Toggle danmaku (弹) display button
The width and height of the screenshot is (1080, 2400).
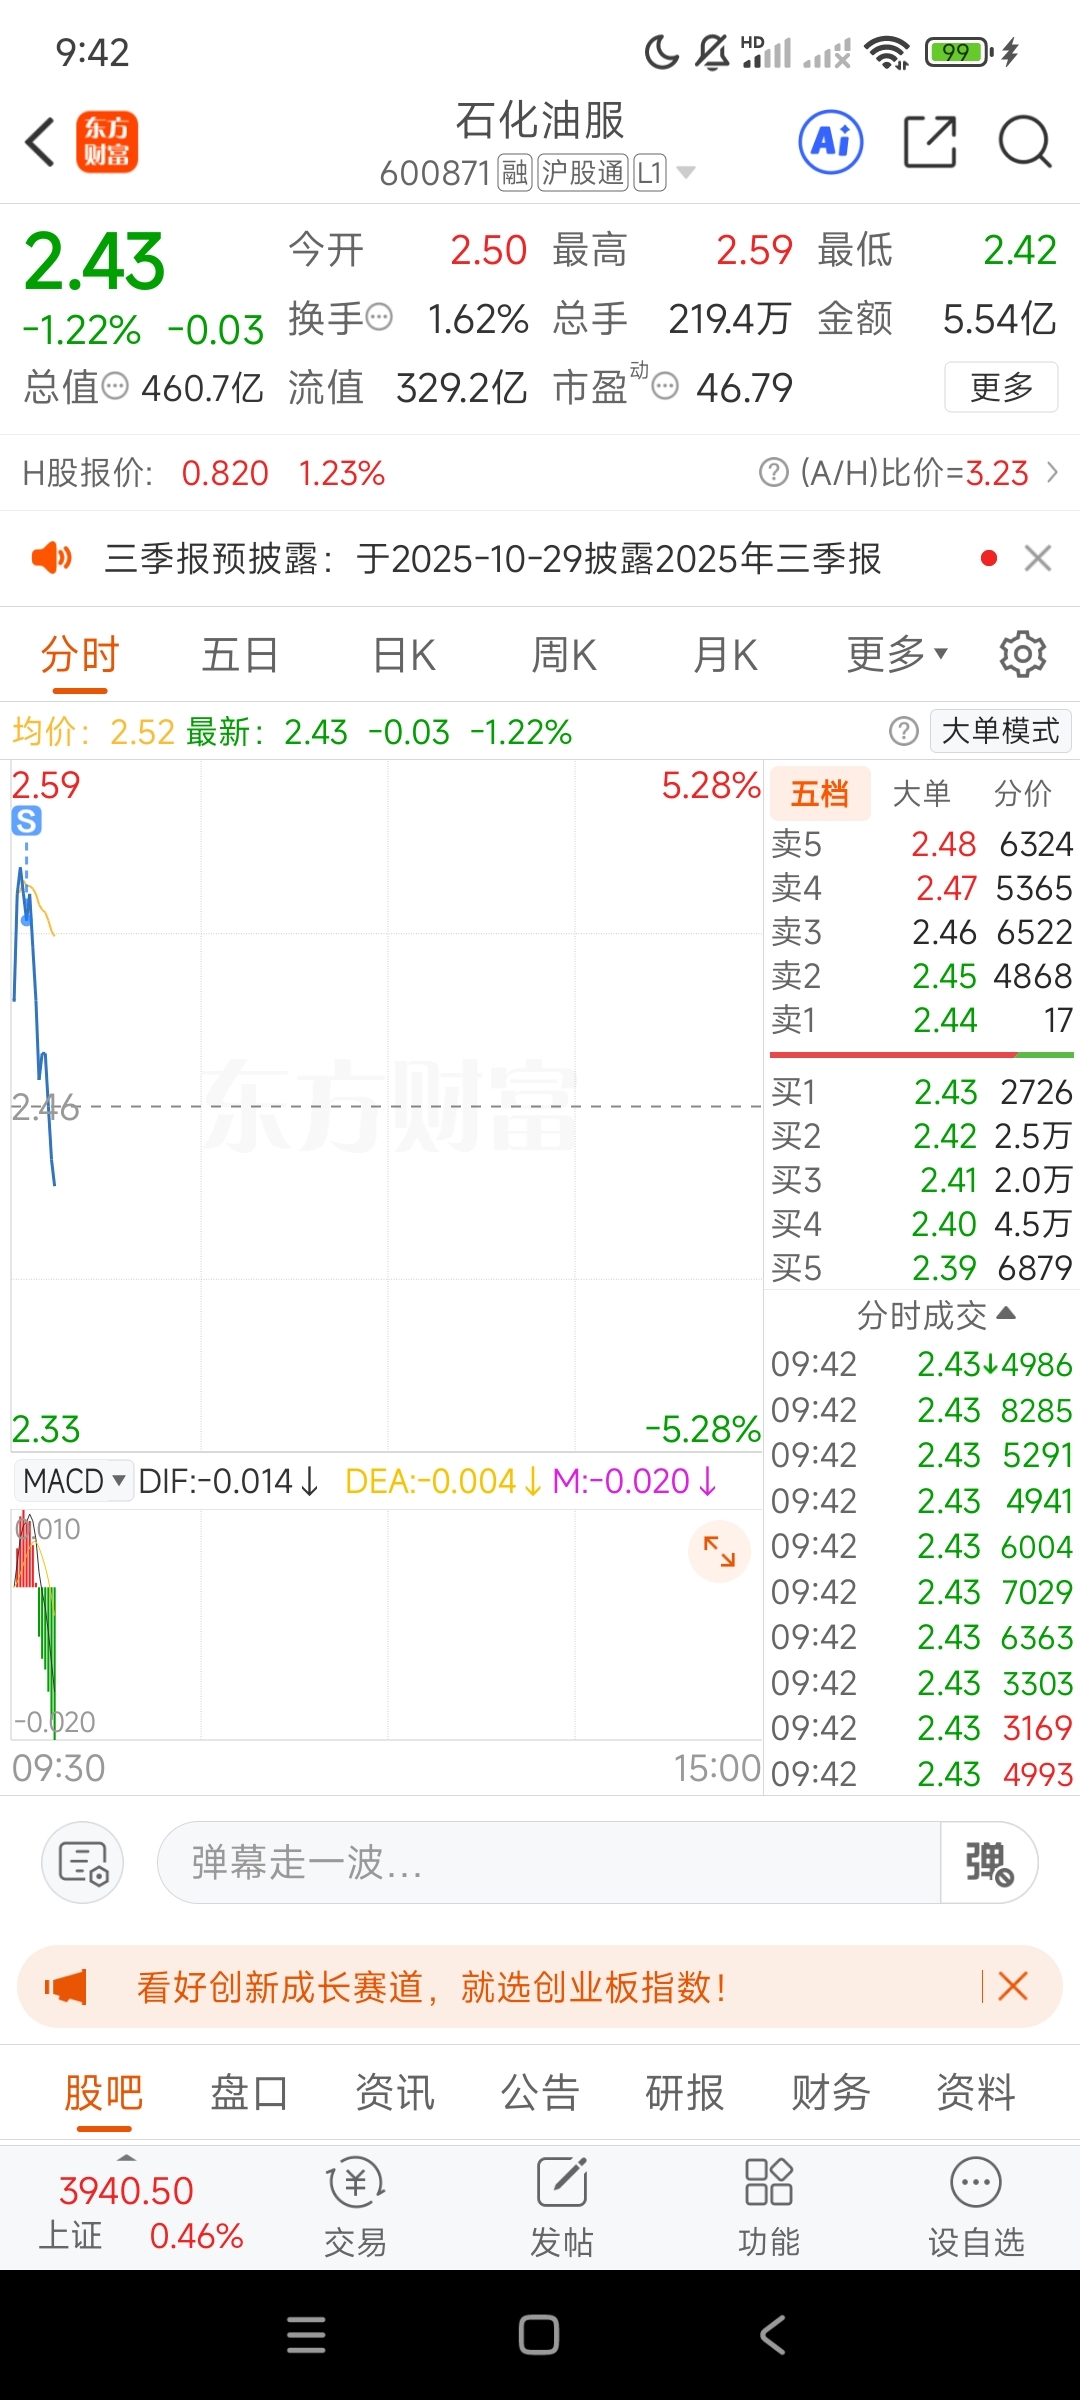click(988, 1862)
